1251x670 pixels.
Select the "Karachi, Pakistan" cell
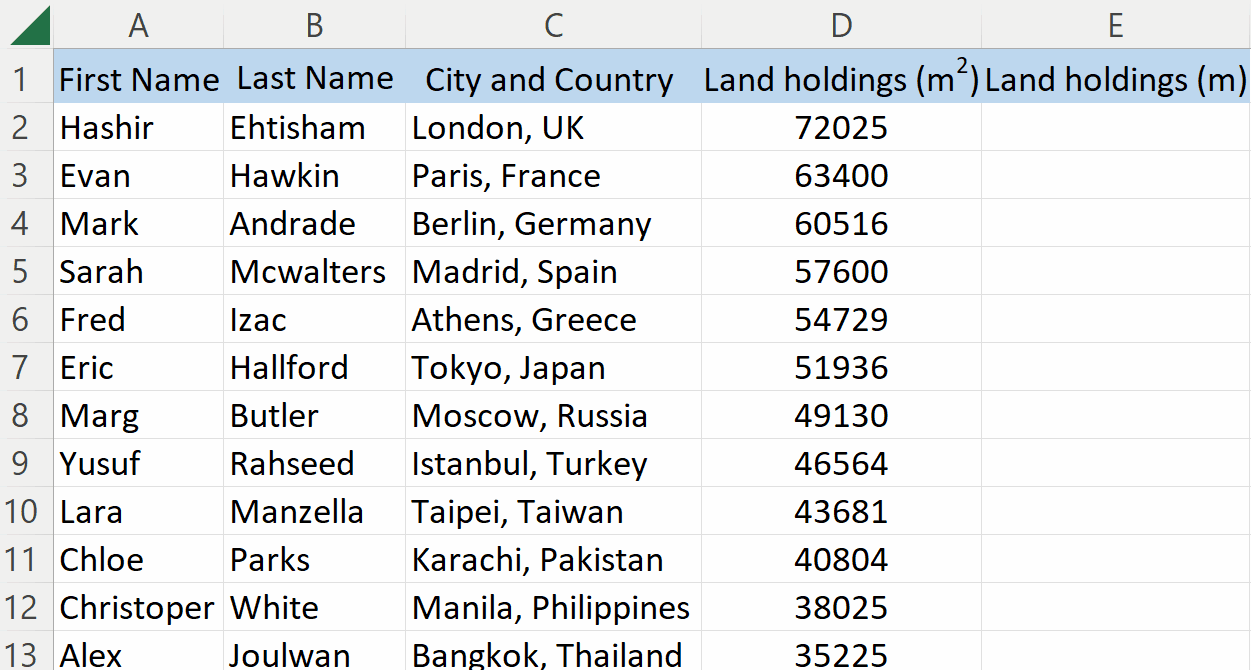point(553,559)
